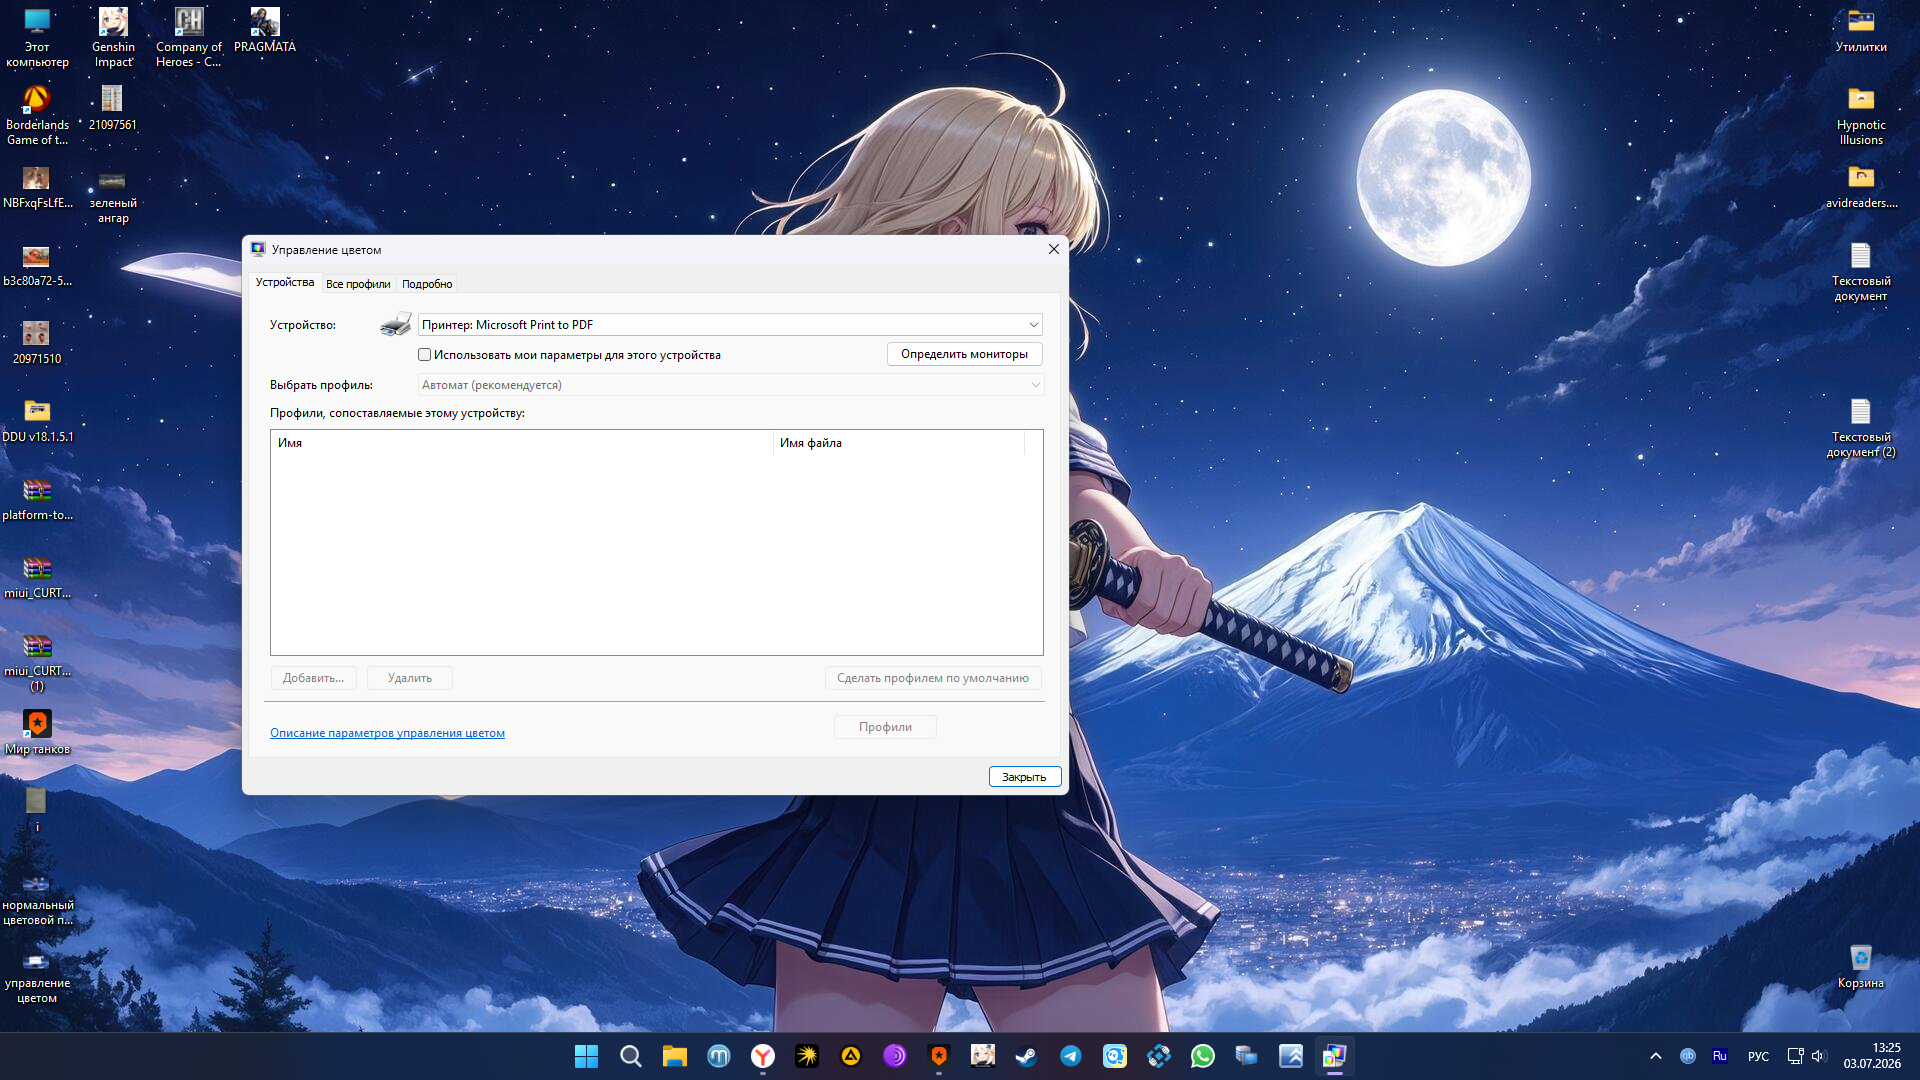Launch the Genshin Impact desktop shortcut
This screenshot has height=1080, width=1920.
click(113, 38)
